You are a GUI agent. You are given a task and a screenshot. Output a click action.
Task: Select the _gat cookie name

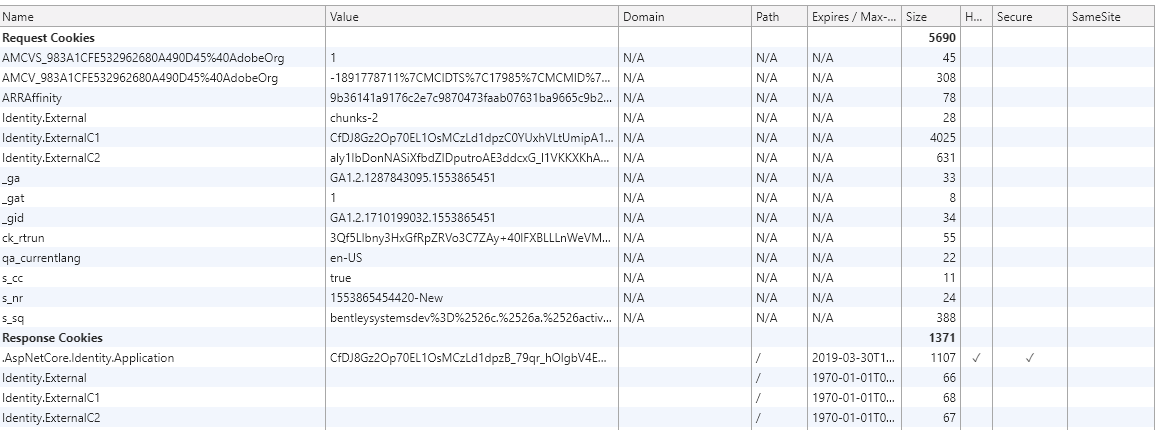coord(13,197)
